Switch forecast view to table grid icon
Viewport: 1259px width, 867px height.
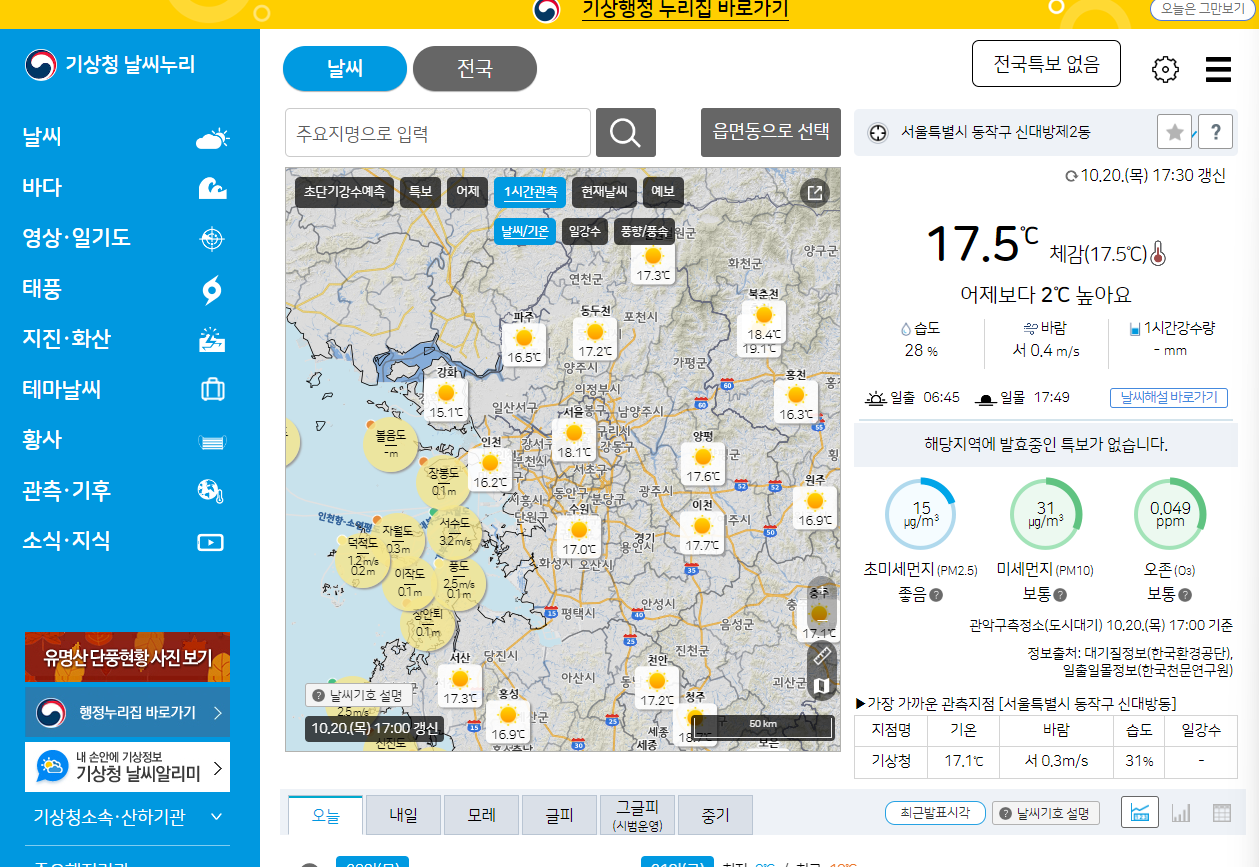1221,813
